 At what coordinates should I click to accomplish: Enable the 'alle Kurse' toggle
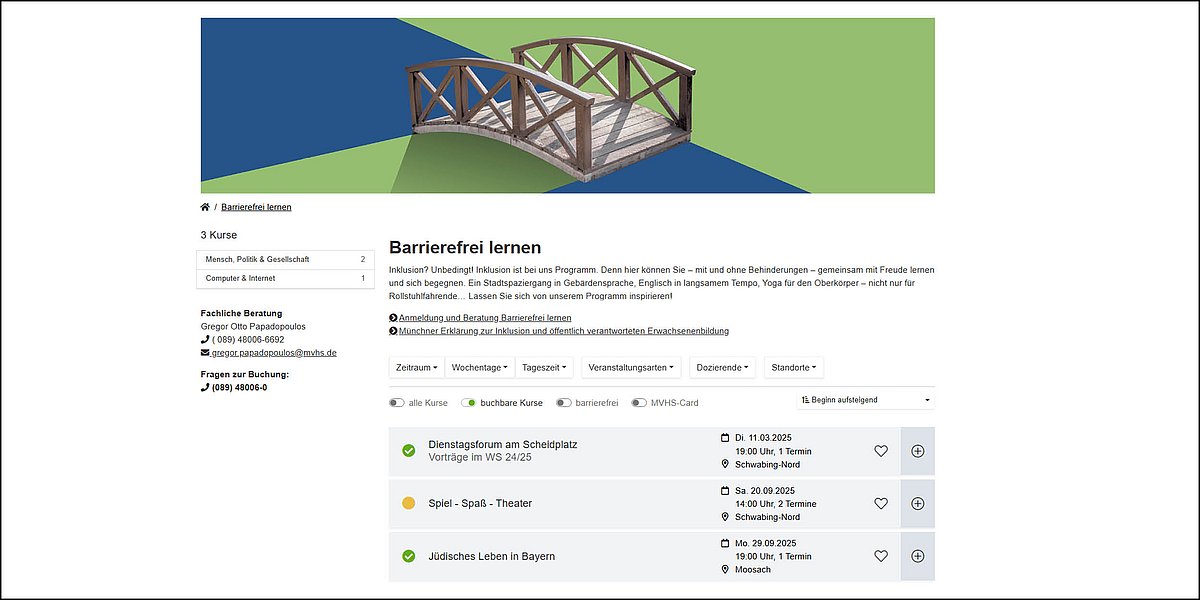click(x=396, y=402)
